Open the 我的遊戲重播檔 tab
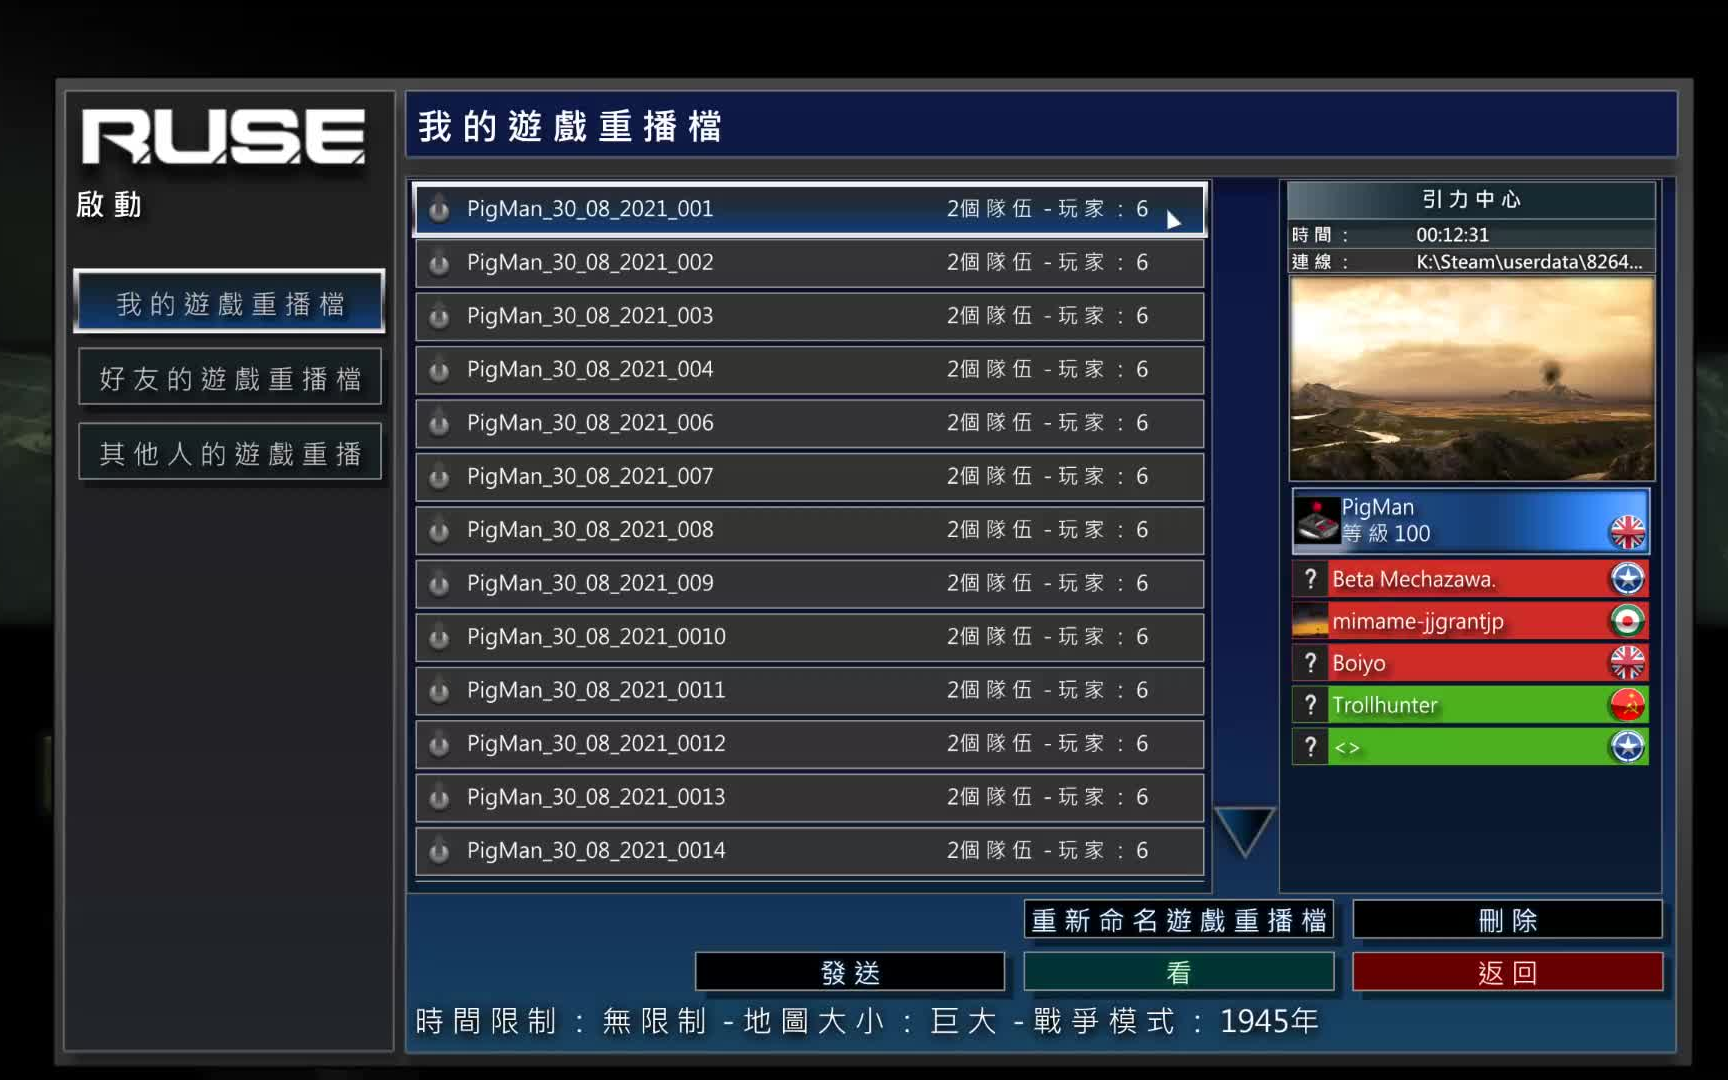The height and width of the screenshot is (1080, 1728). 229,302
